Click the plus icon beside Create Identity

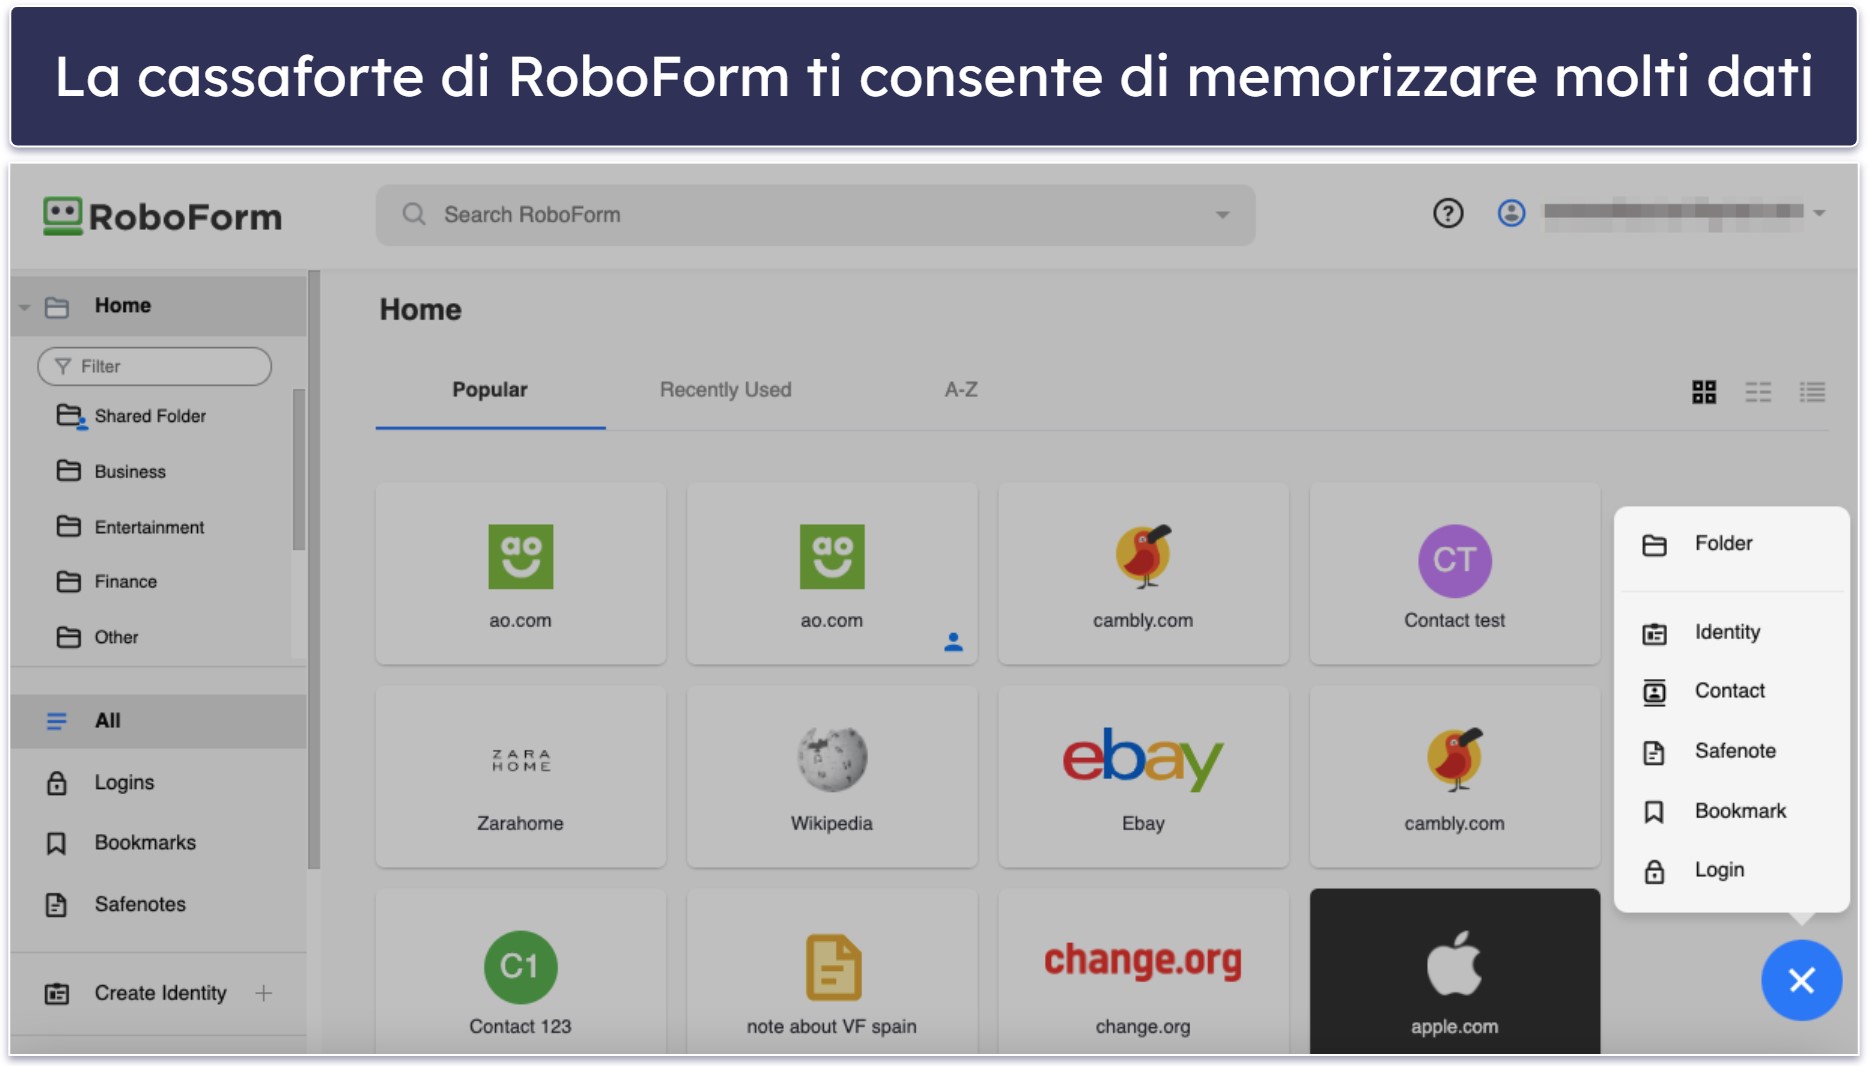[x=264, y=993]
